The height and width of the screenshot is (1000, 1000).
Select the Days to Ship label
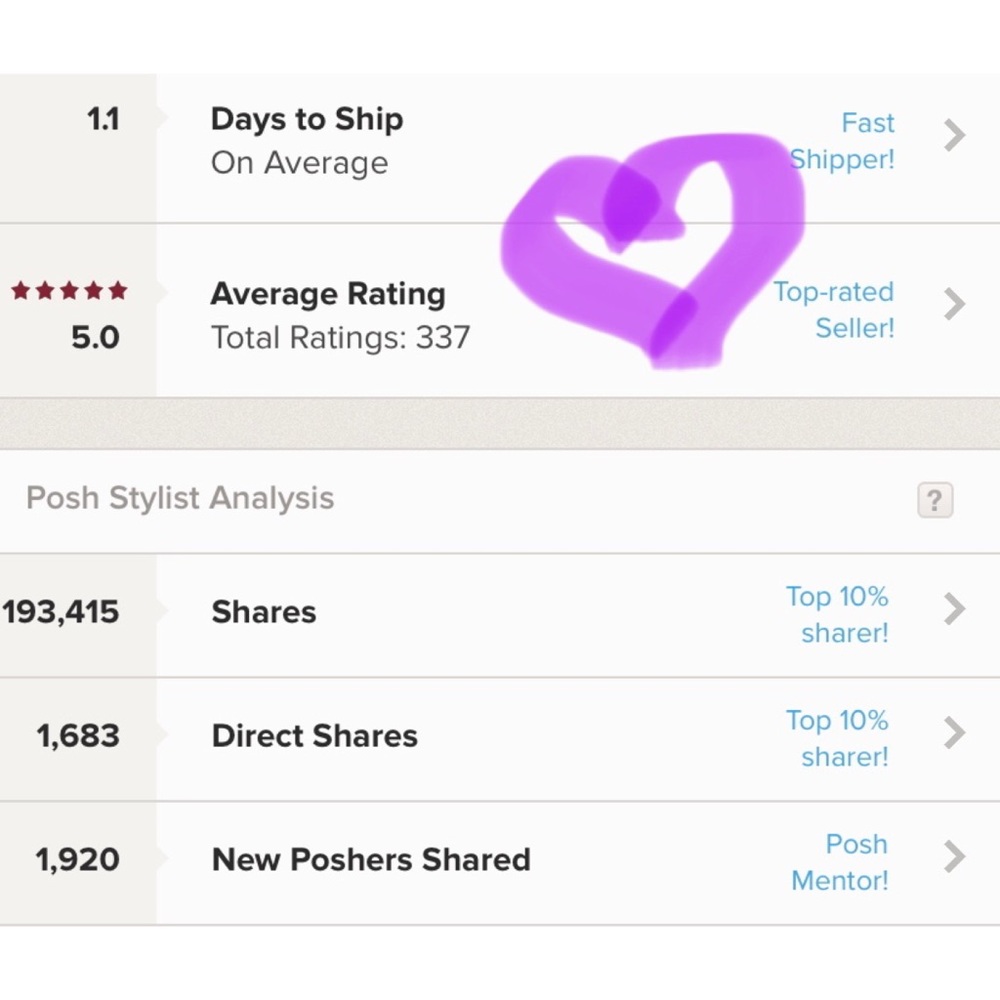coord(307,119)
